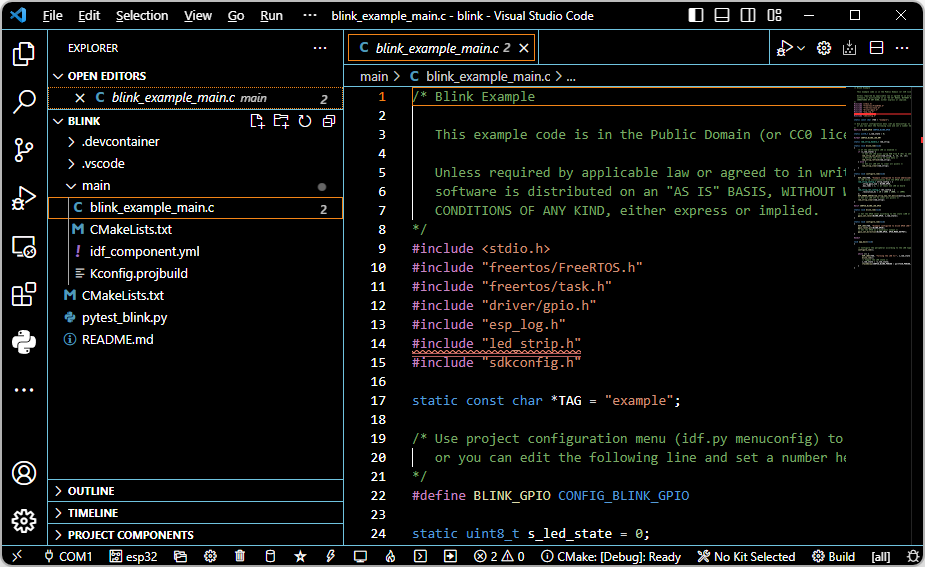This screenshot has width=925, height=567.
Task: Open the run button dropdown arrow
Action: tap(801, 48)
